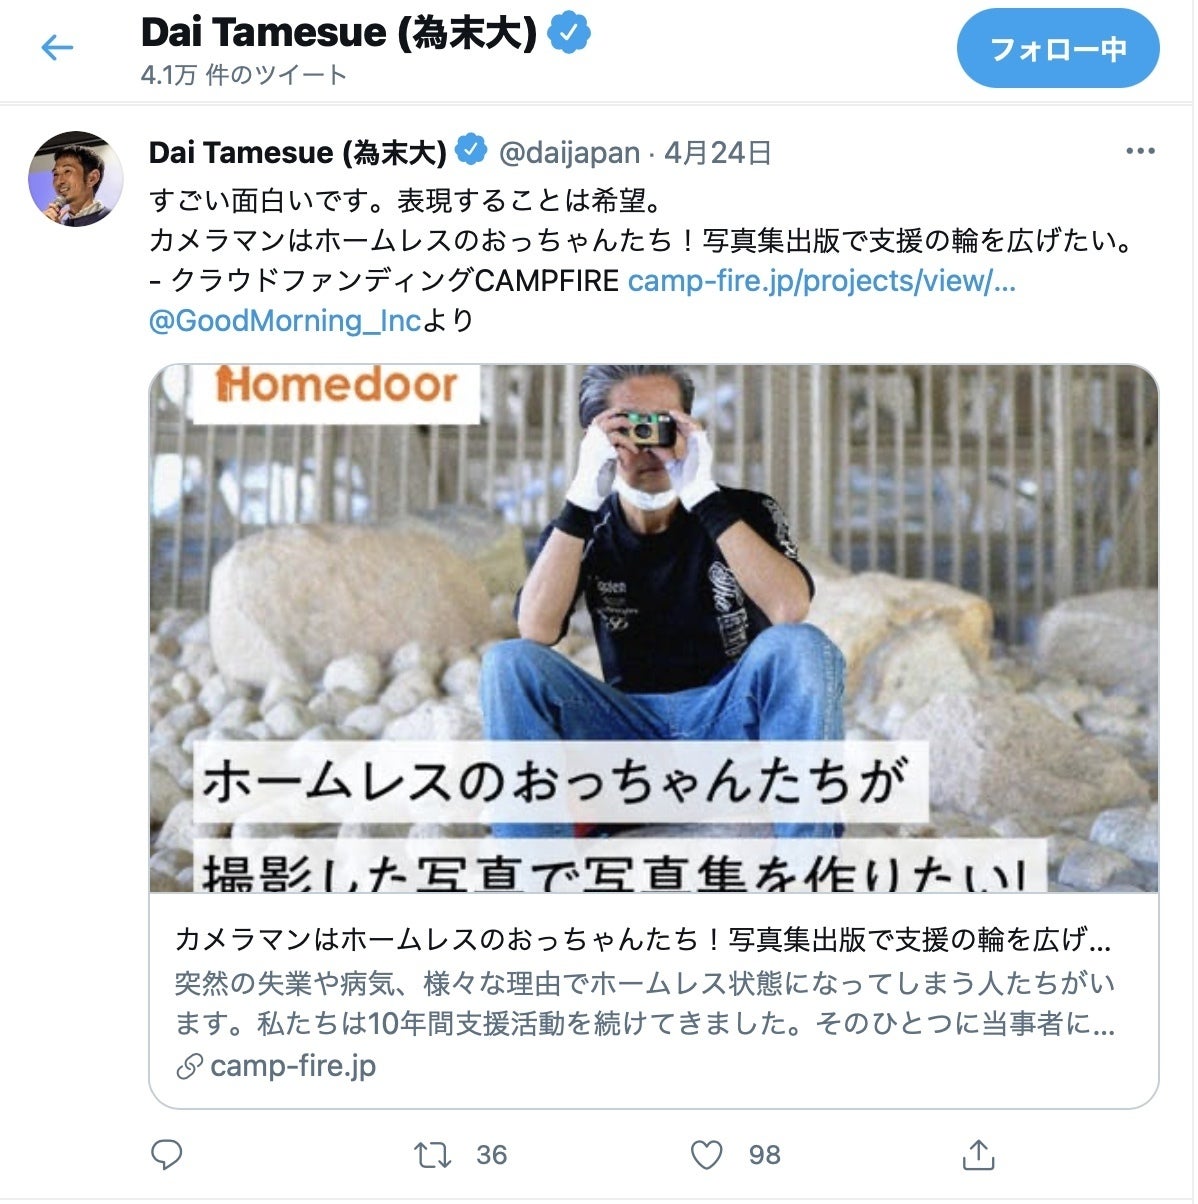This screenshot has width=1198, height=1204.
Task: Click the retweet icon
Action: (432, 1155)
